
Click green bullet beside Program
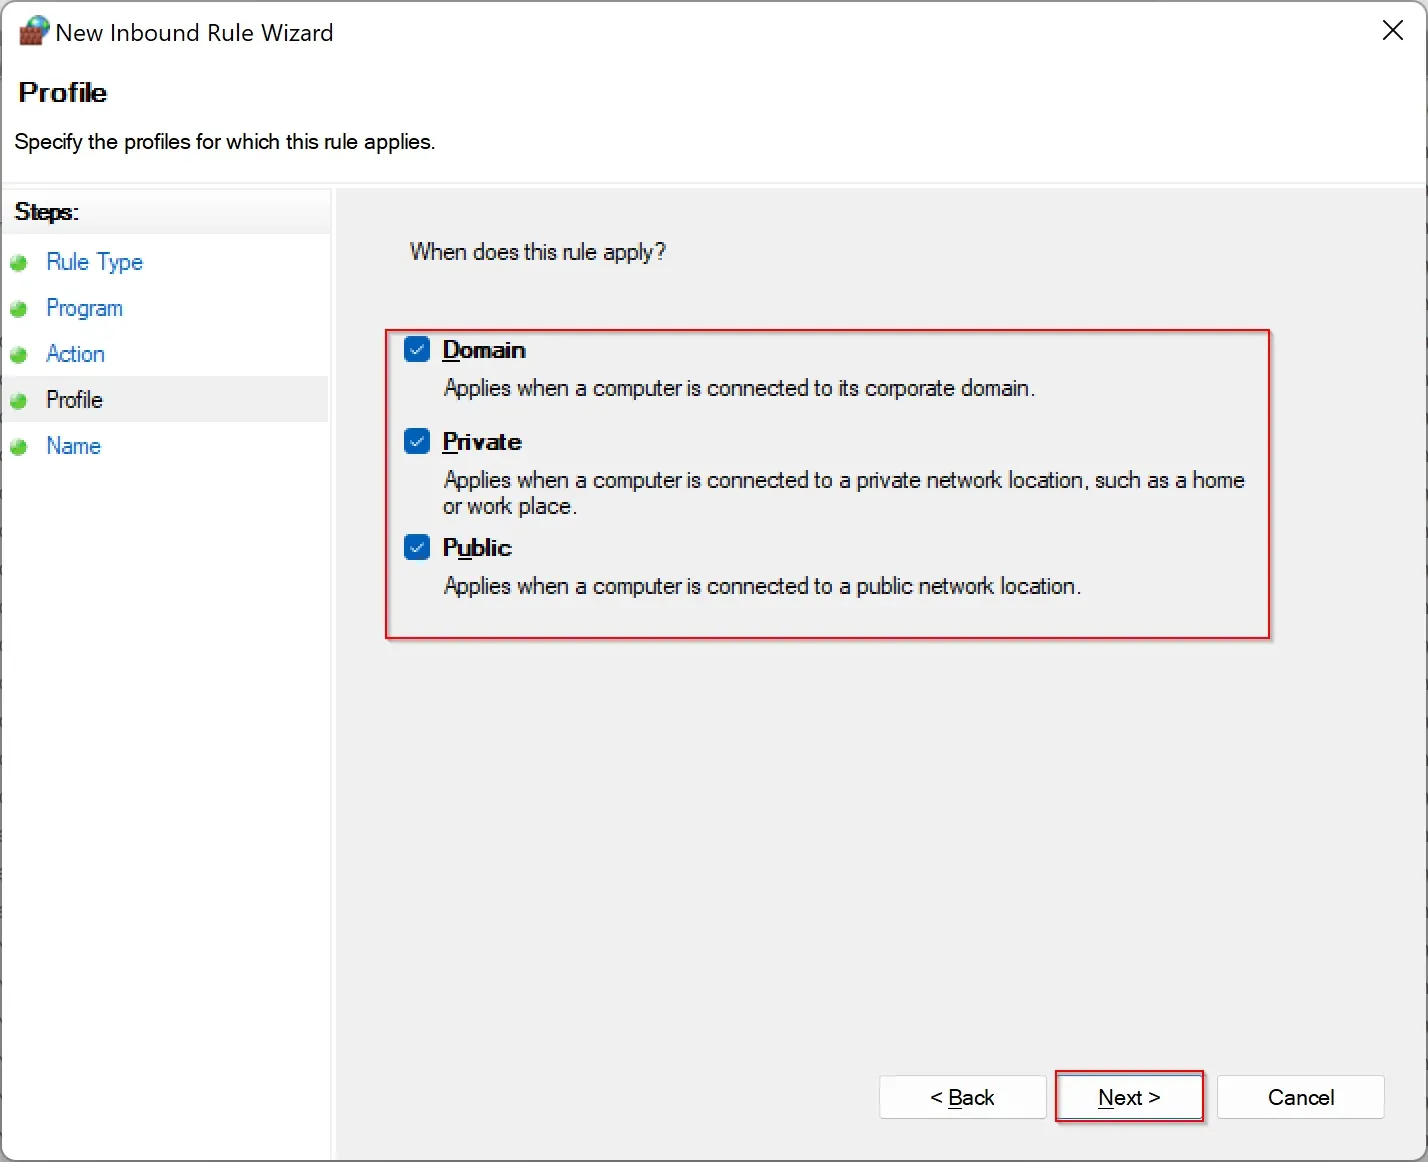click(x=18, y=309)
